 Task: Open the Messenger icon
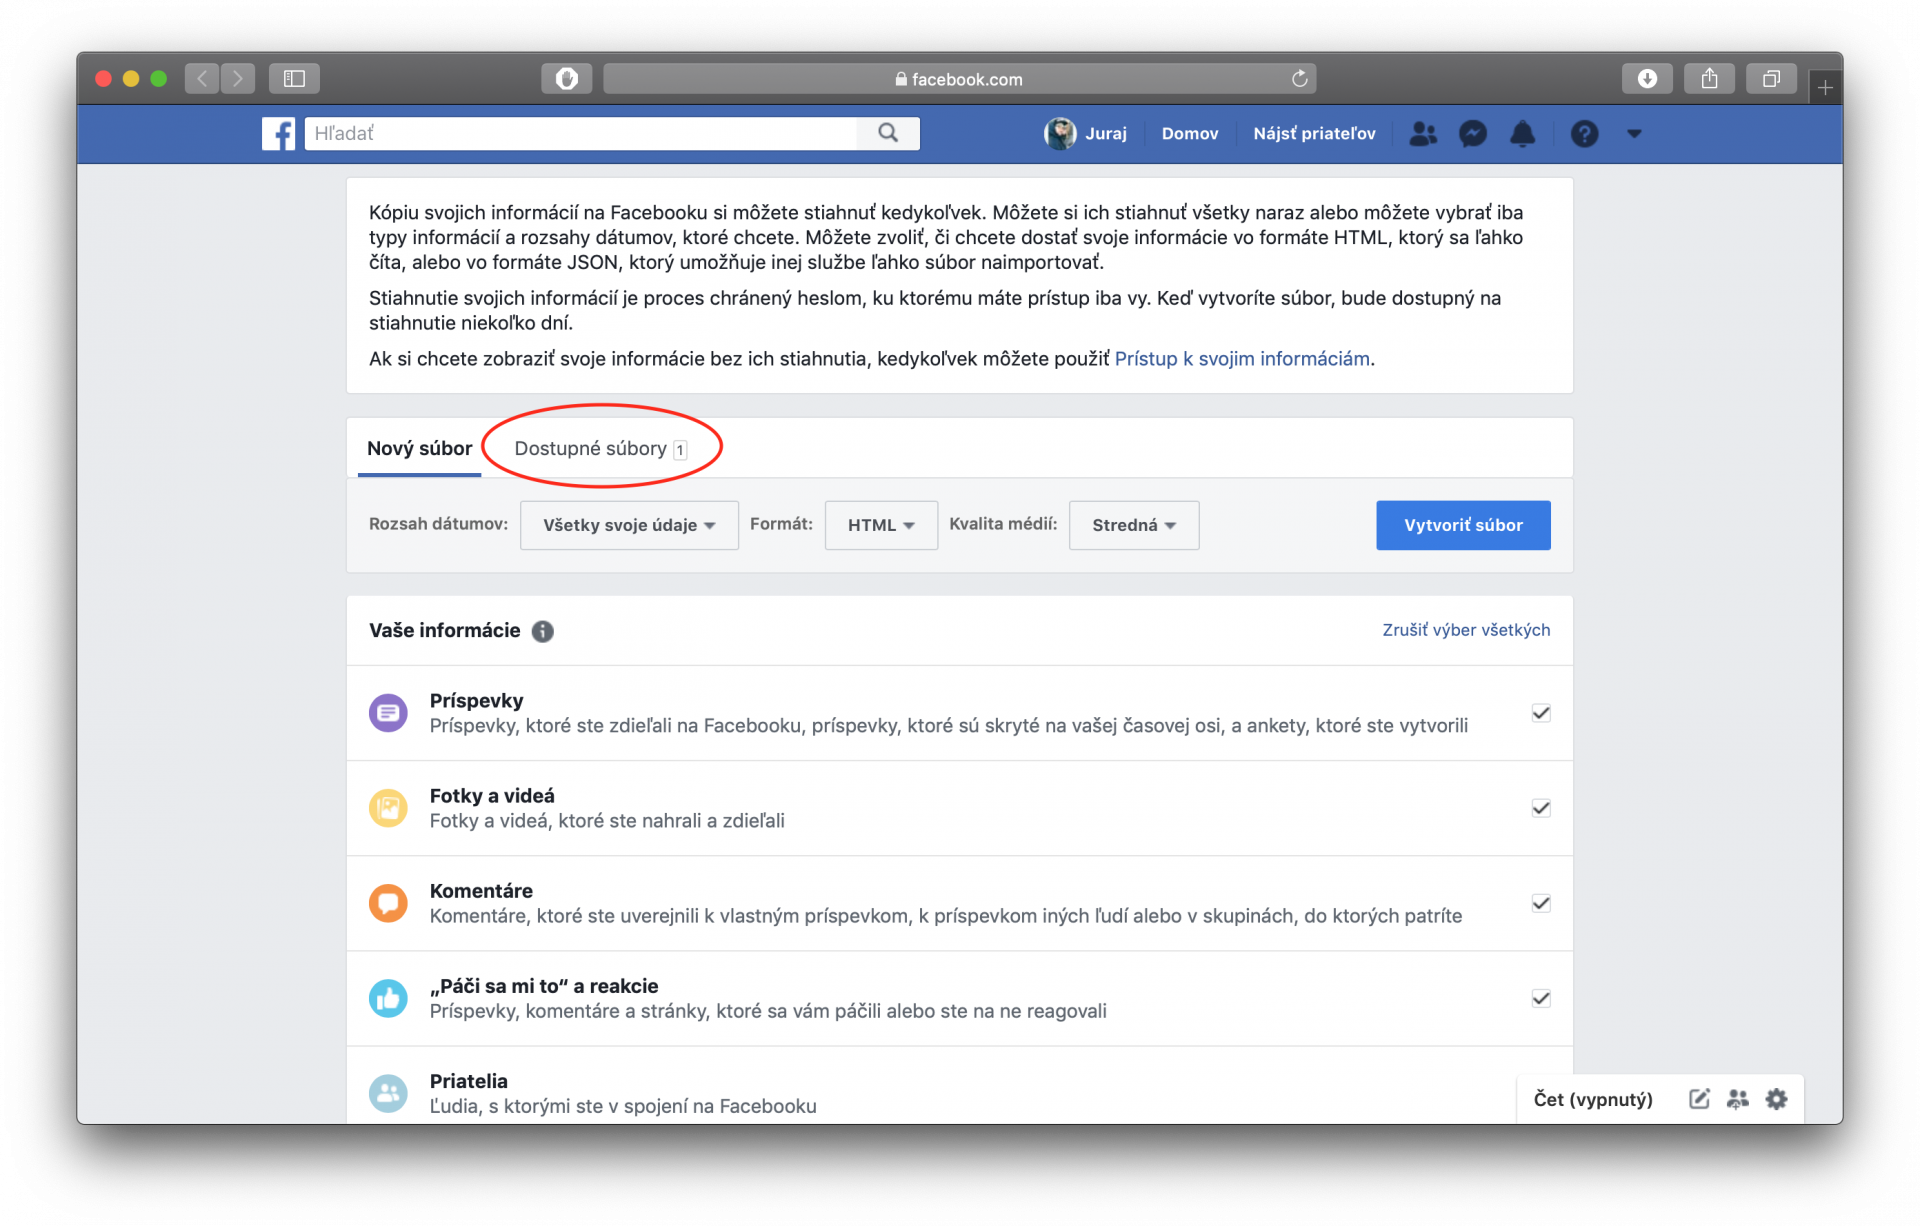point(1472,133)
